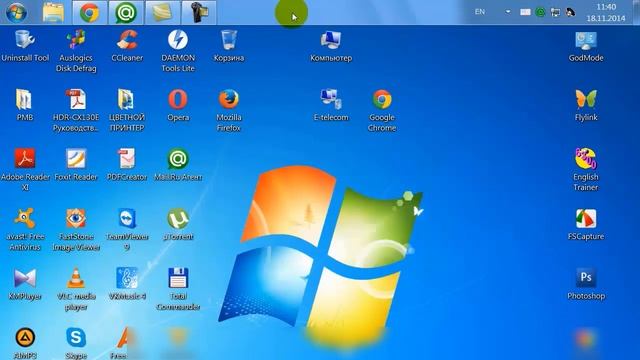Image resolution: width=640 pixels, height=360 pixels.
Task: Click the EN language indicator
Action: click(x=480, y=12)
